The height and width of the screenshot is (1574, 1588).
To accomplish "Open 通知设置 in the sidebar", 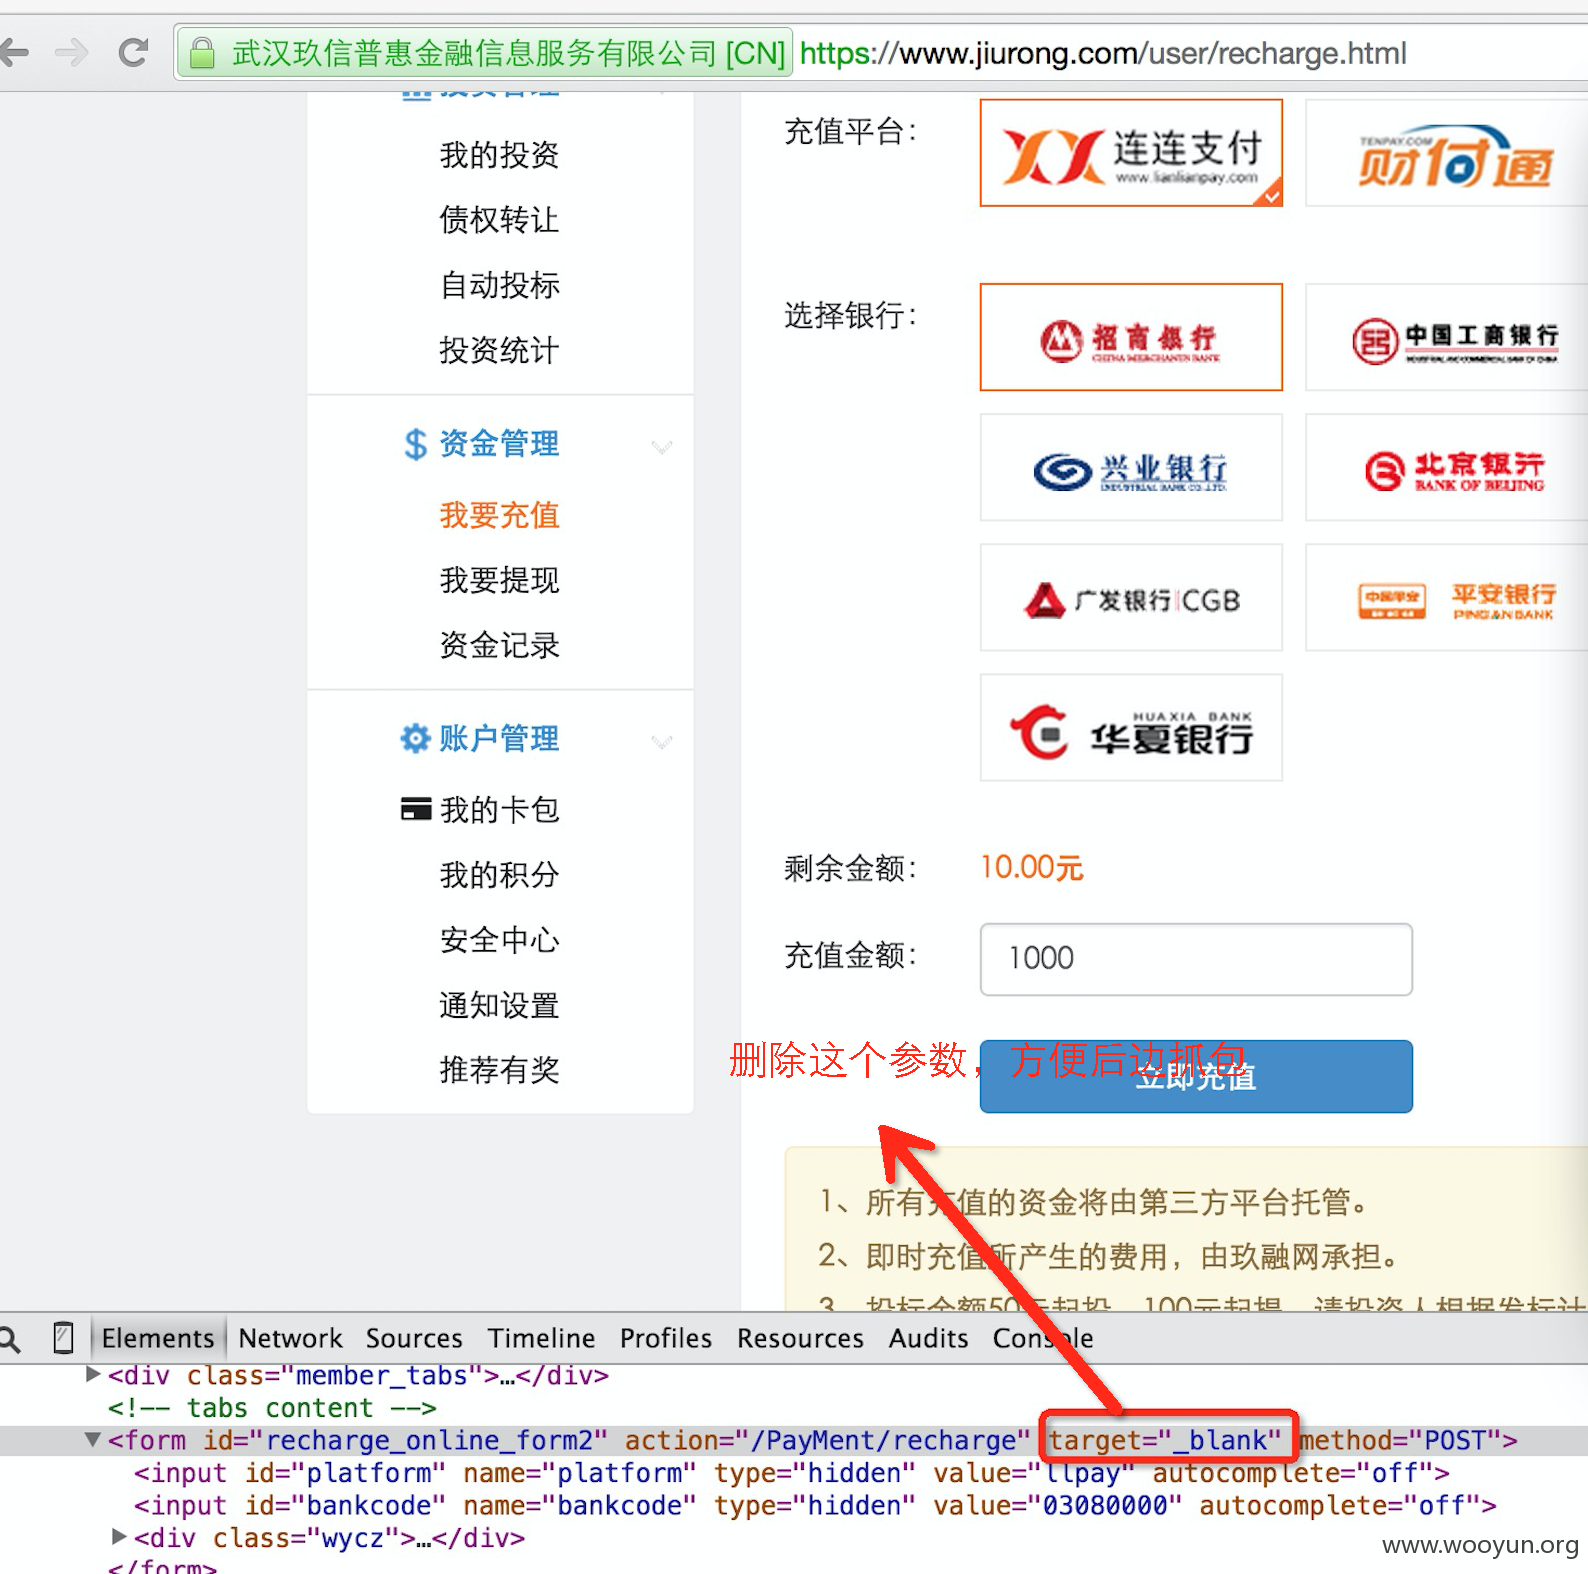I will (499, 1005).
